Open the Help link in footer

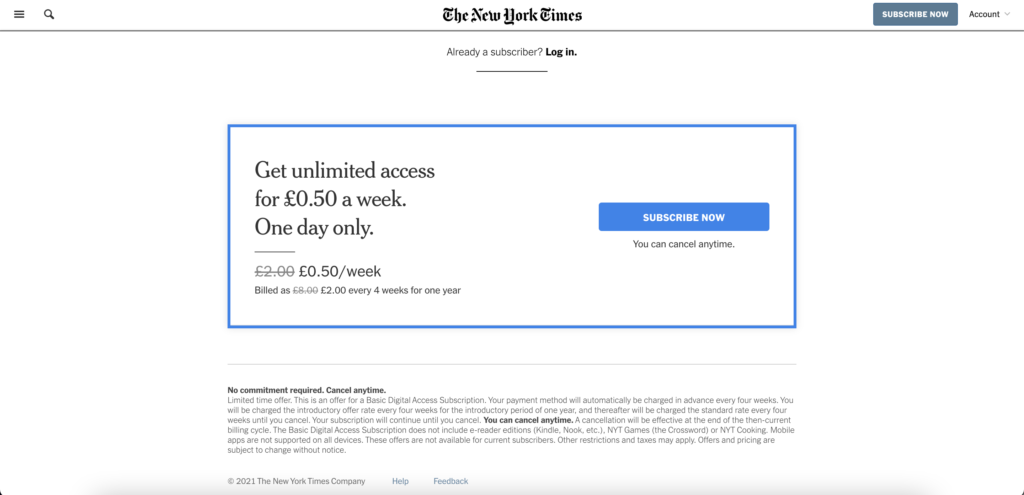[x=400, y=481]
